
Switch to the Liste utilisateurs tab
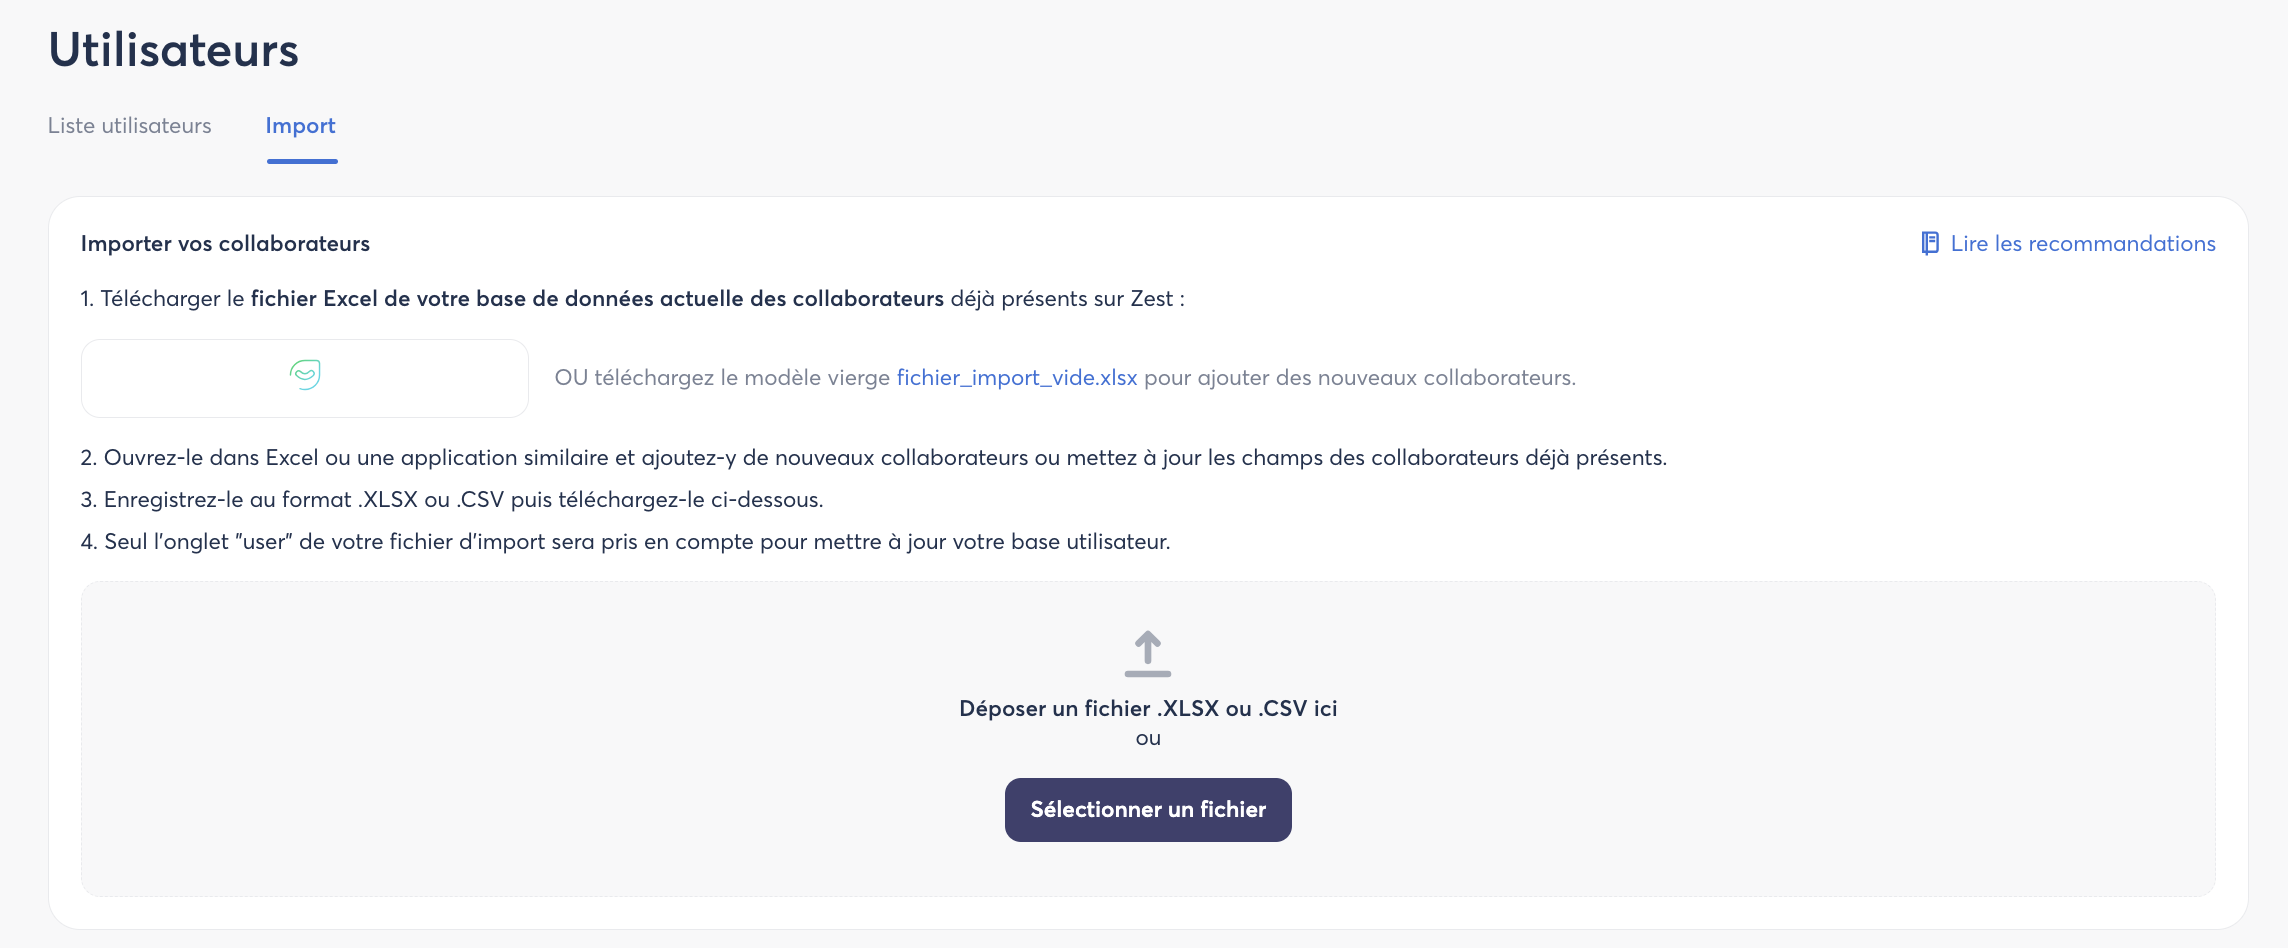coord(130,126)
